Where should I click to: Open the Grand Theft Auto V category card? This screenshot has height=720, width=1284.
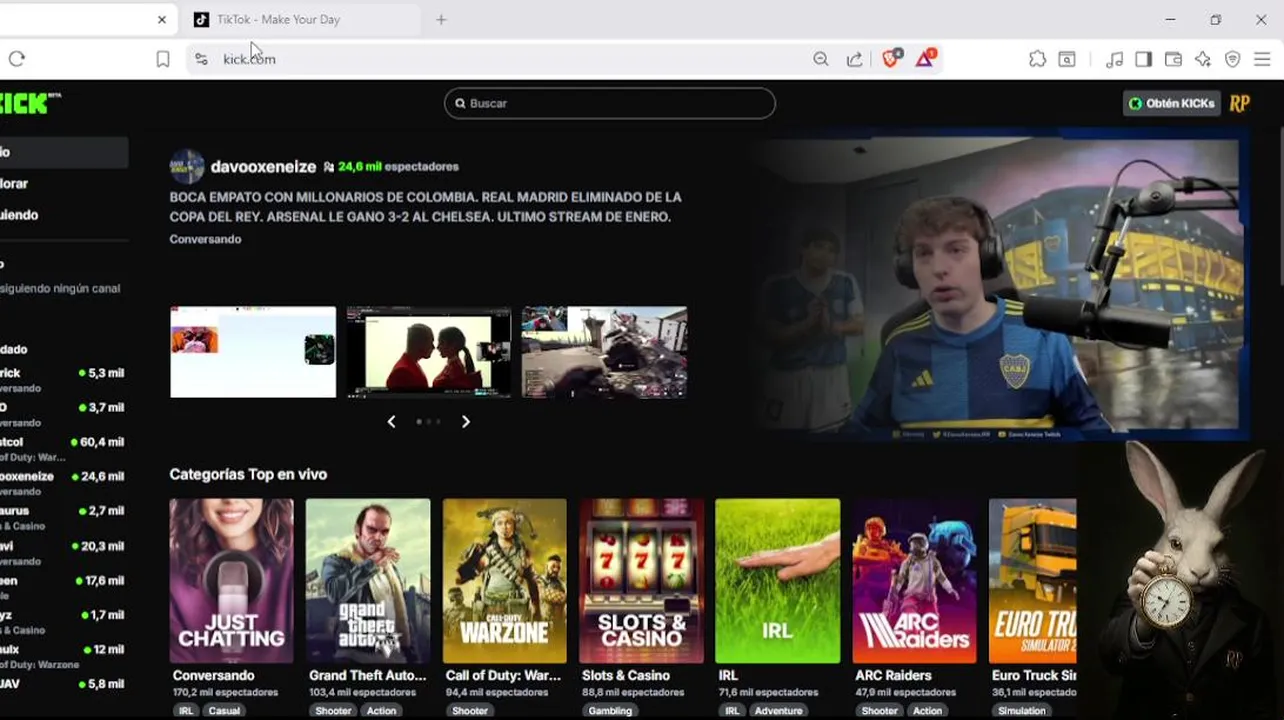368,581
